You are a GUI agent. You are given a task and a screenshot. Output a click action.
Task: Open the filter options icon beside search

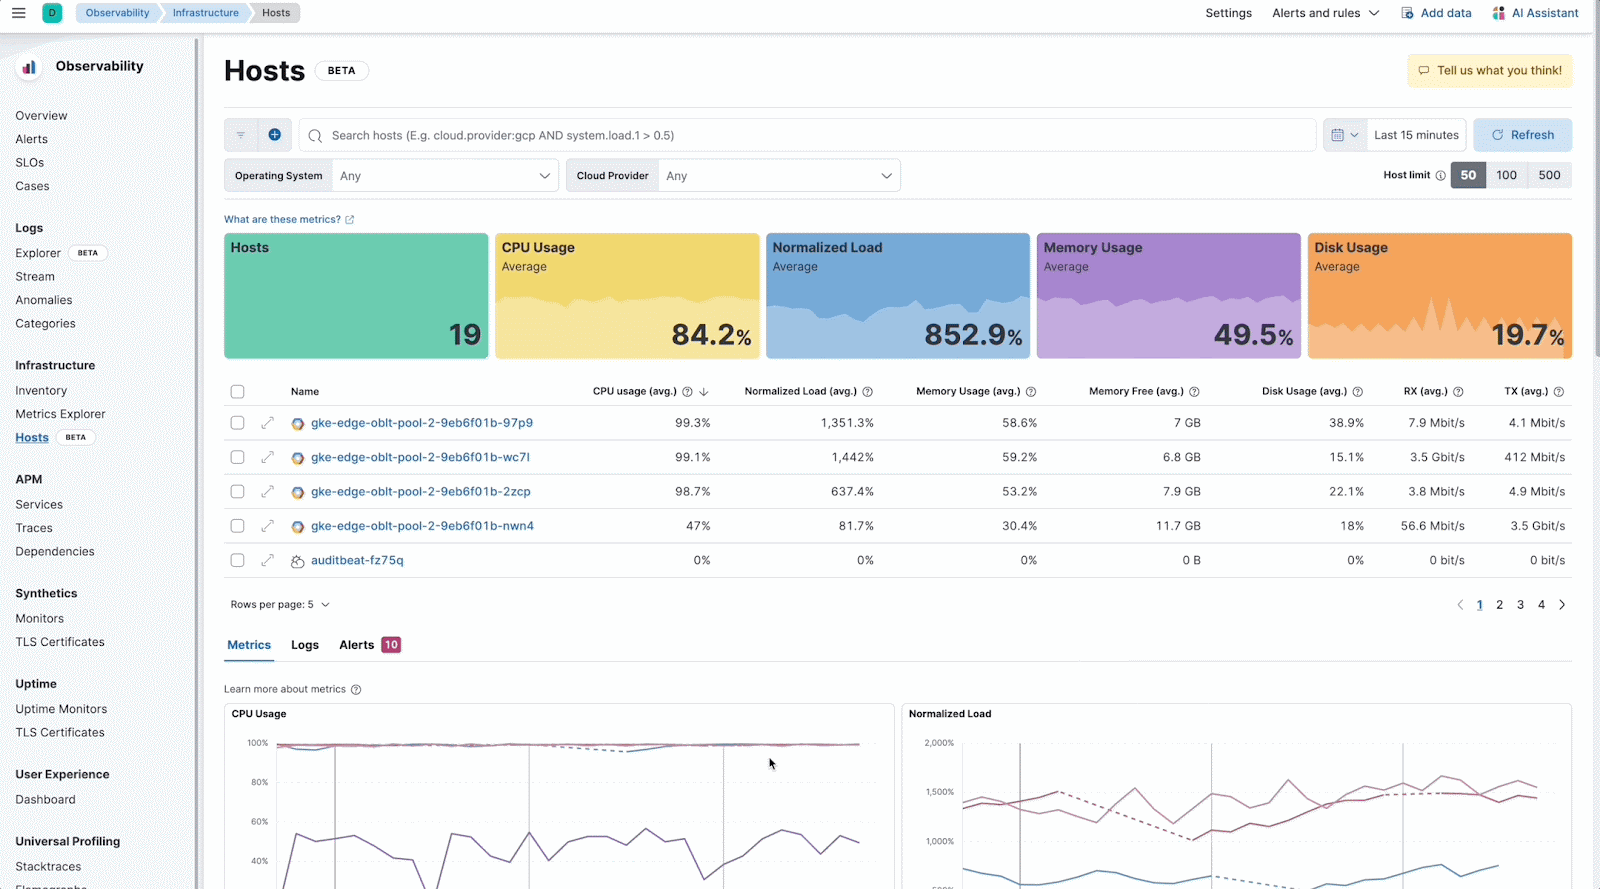pos(241,135)
